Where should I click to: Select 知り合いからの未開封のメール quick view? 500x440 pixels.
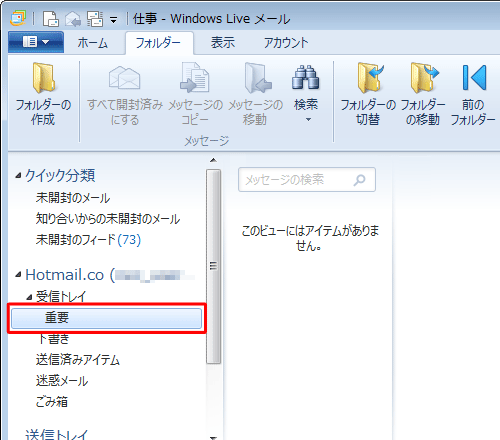tap(108, 219)
